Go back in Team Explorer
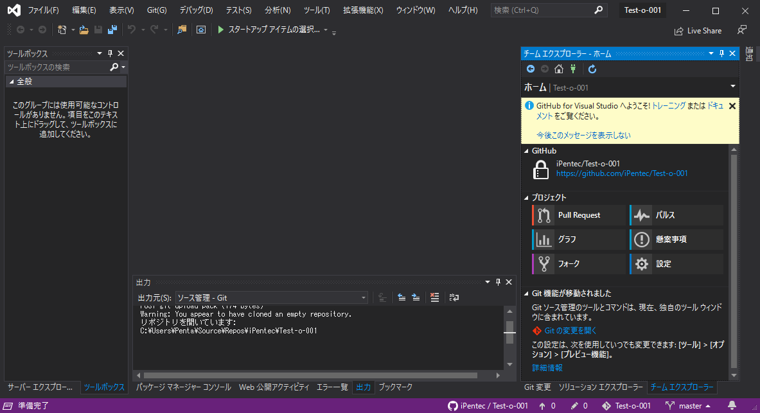The height and width of the screenshot is (413, 760). pos(530,69)
